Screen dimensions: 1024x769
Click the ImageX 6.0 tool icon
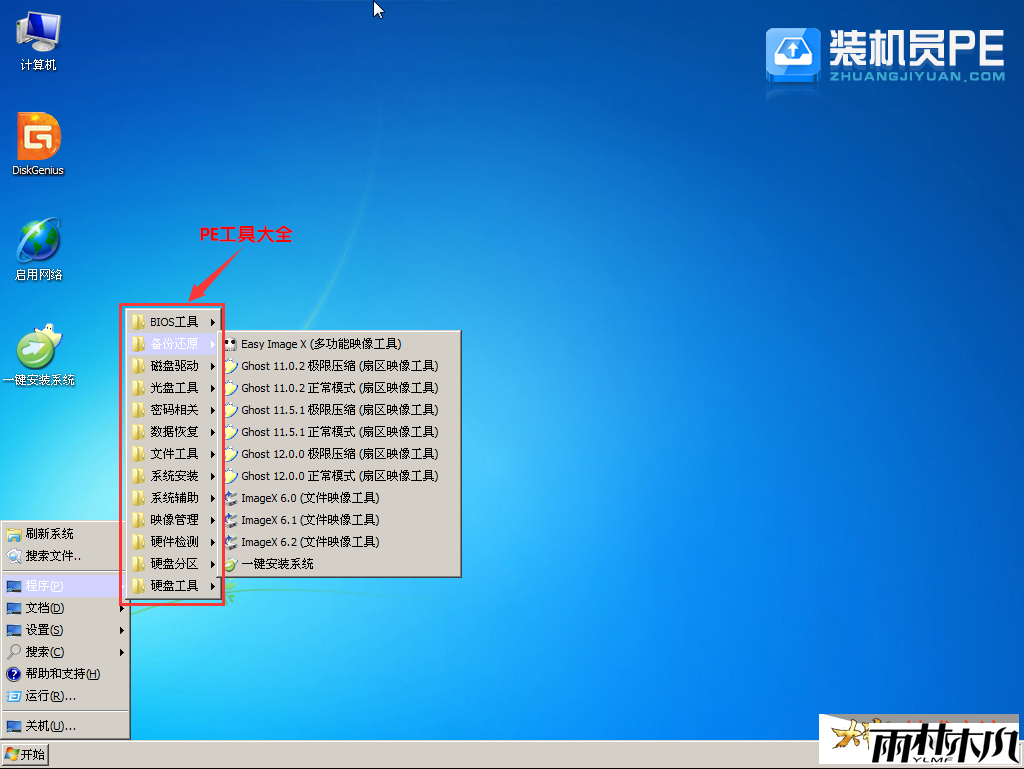(x=230, y=498)
